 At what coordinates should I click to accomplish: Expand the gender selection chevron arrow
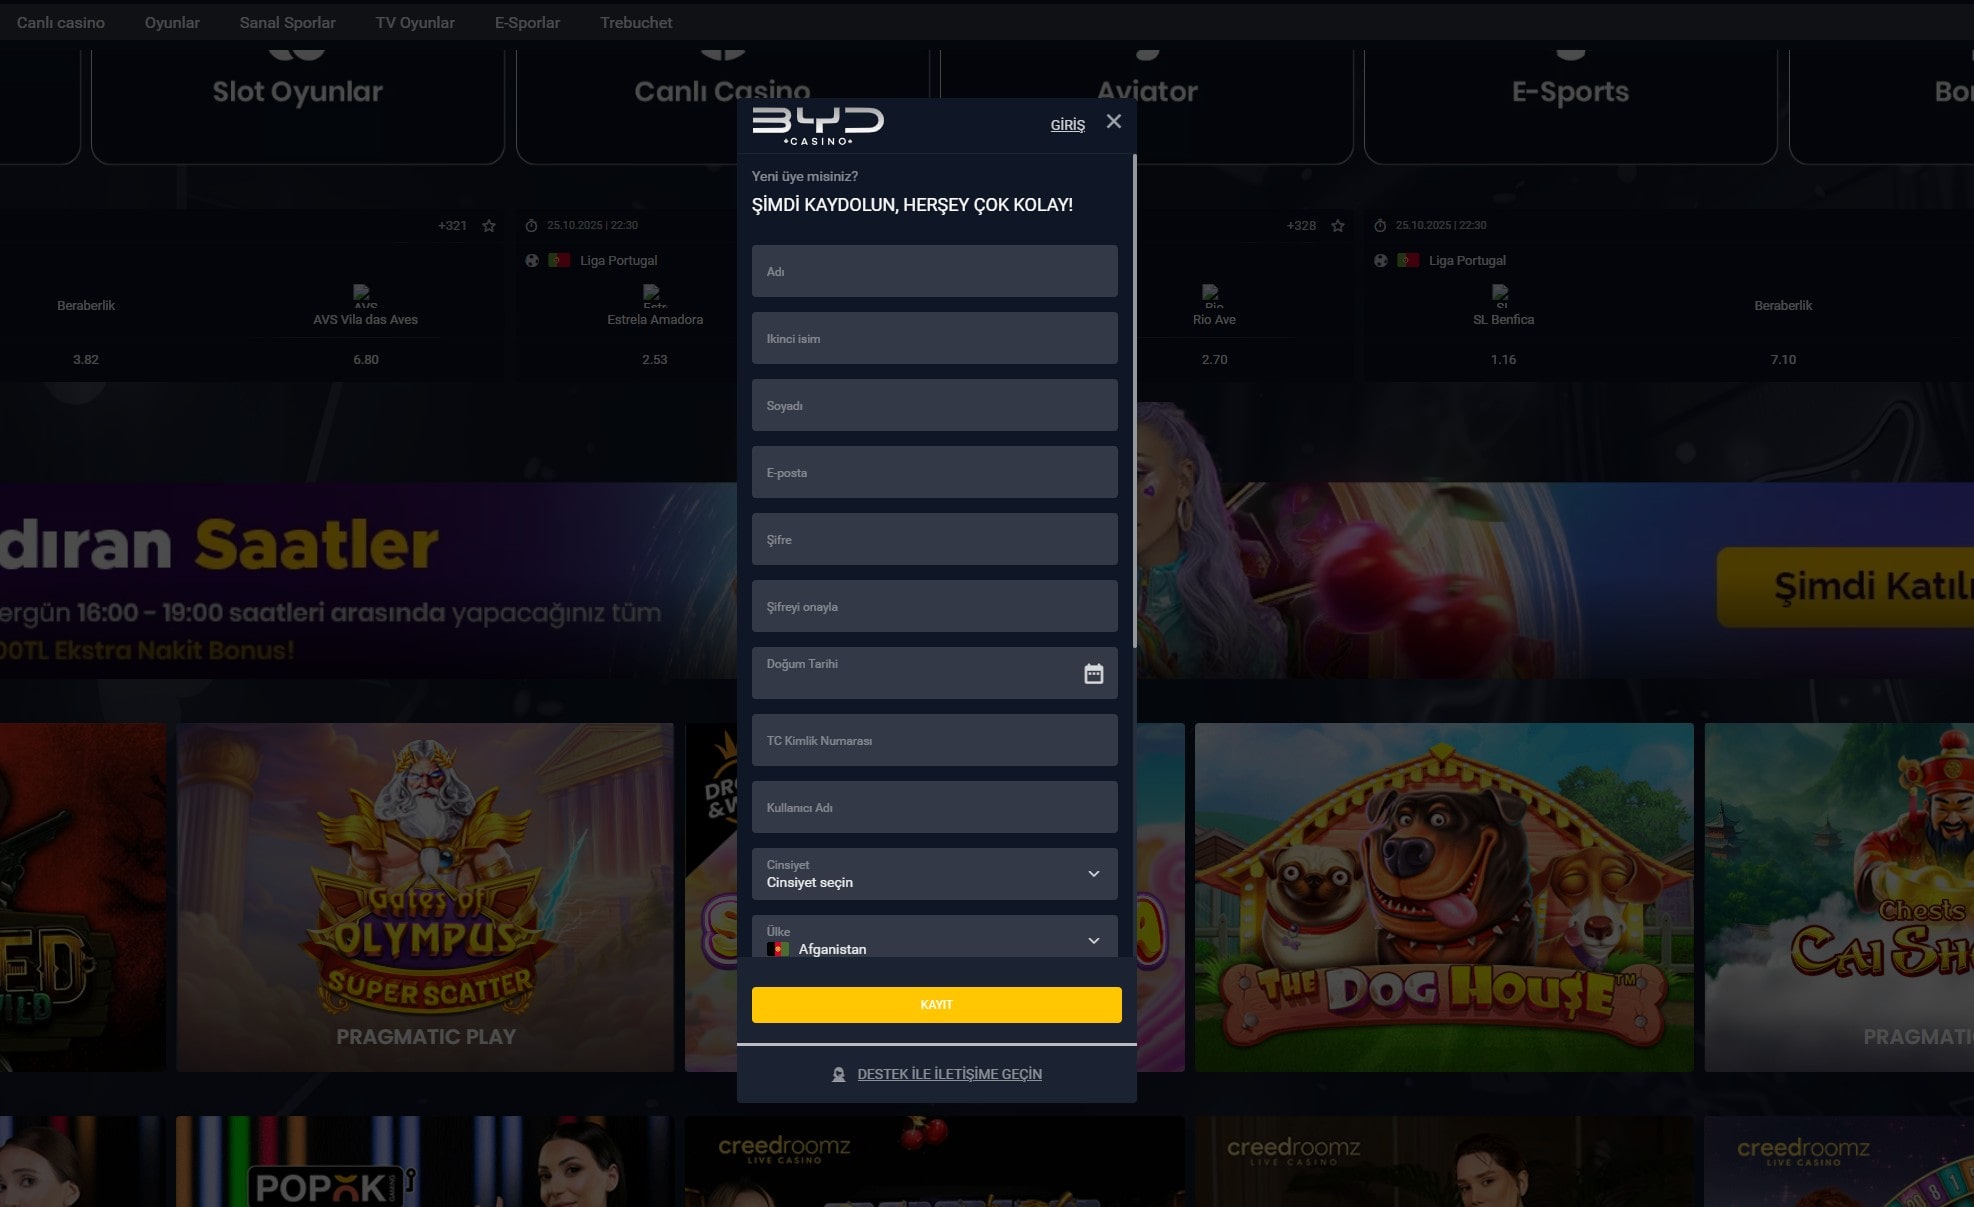(x=1093, y=873)
